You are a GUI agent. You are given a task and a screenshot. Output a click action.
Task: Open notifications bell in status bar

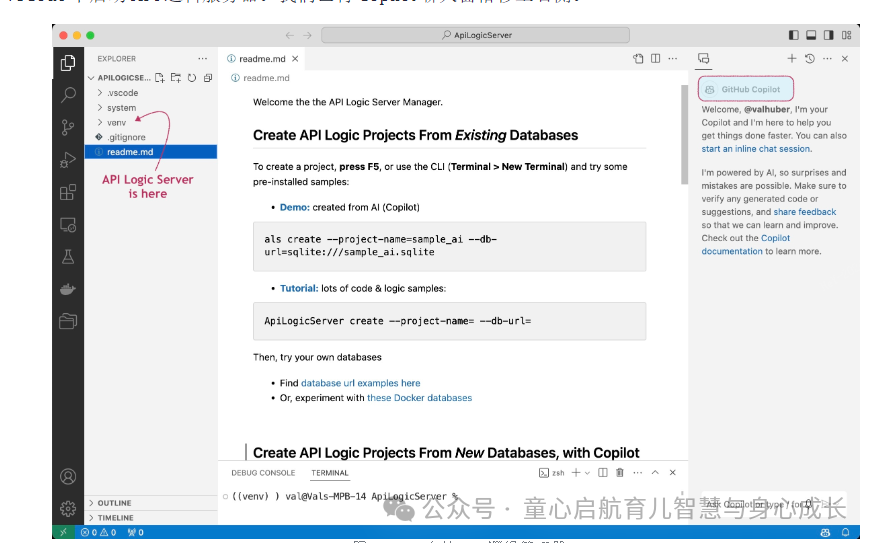(846, 532)
